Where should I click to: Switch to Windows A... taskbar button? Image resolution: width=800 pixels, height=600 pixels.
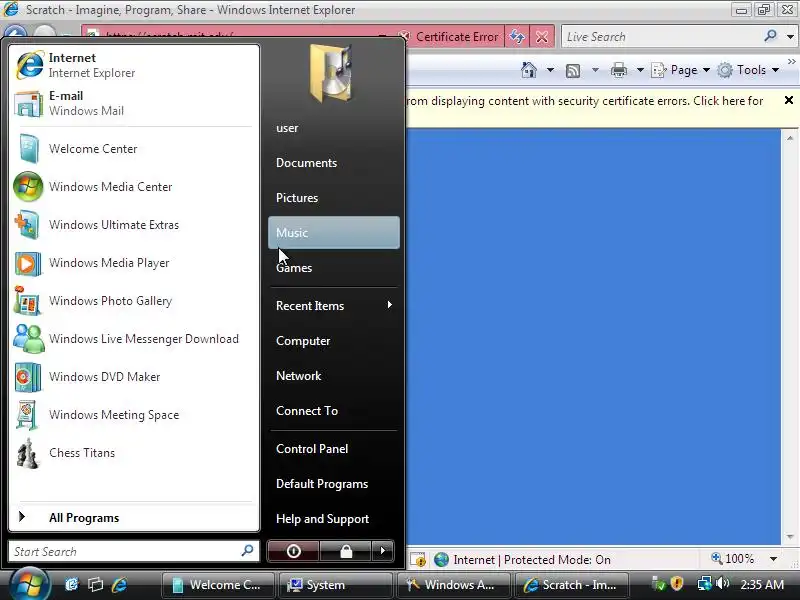coord(454,585)
